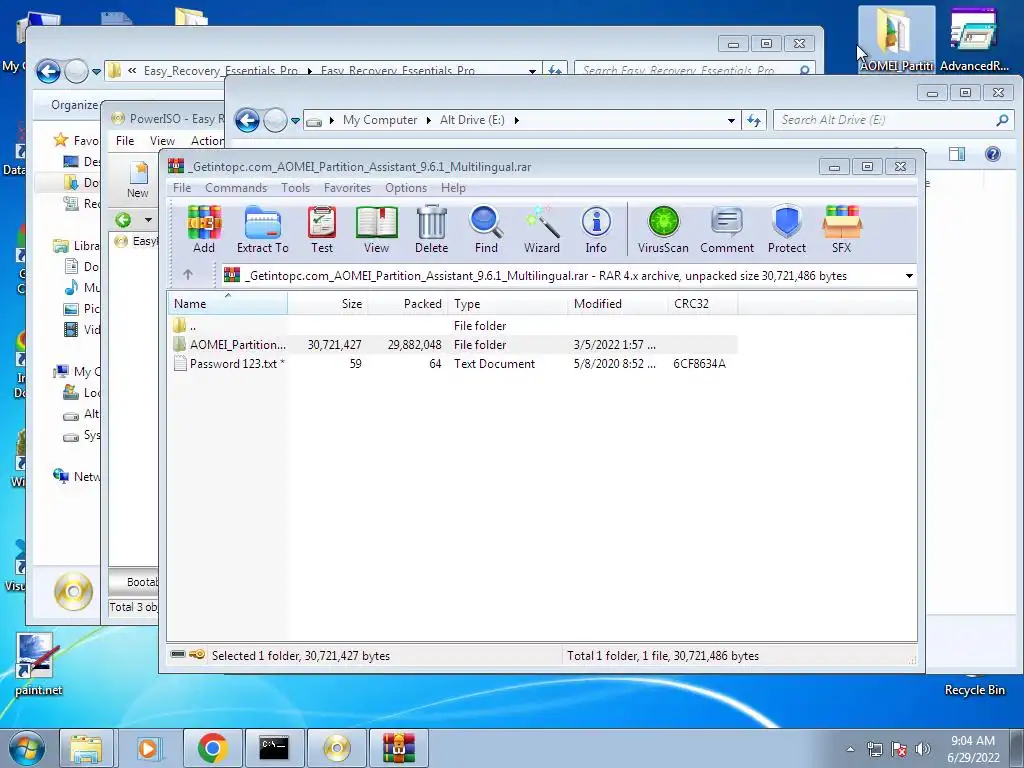This screenshot has width=1024, height=768.
Task: Click volume speaker tray icon
Action: (922, 748)
